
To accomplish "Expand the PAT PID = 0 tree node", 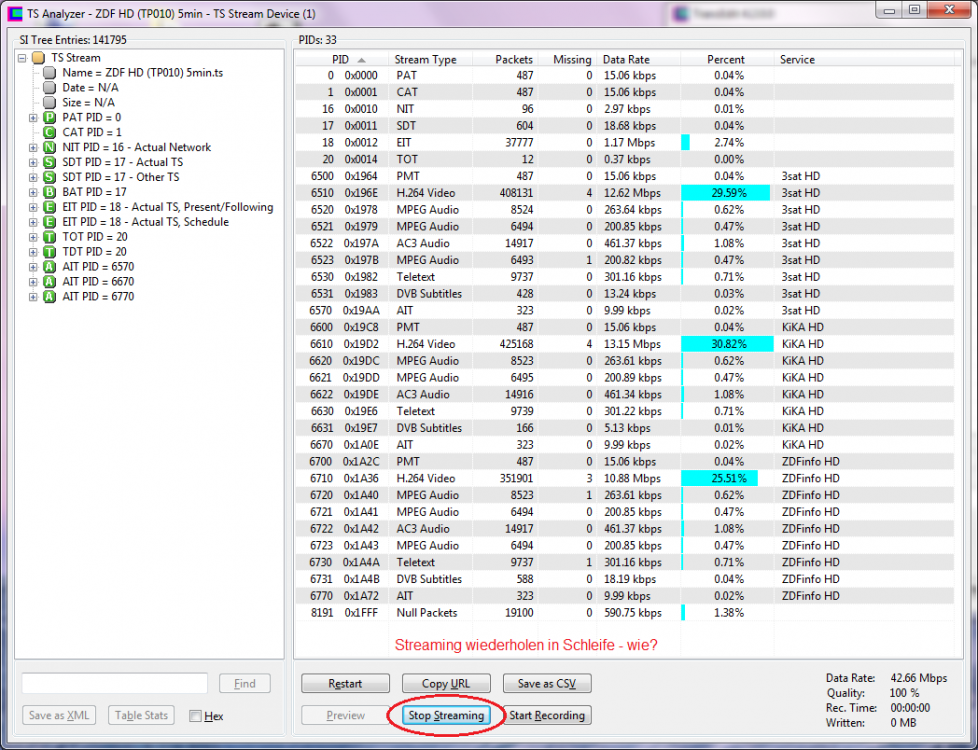I will (x=33, y=118).
